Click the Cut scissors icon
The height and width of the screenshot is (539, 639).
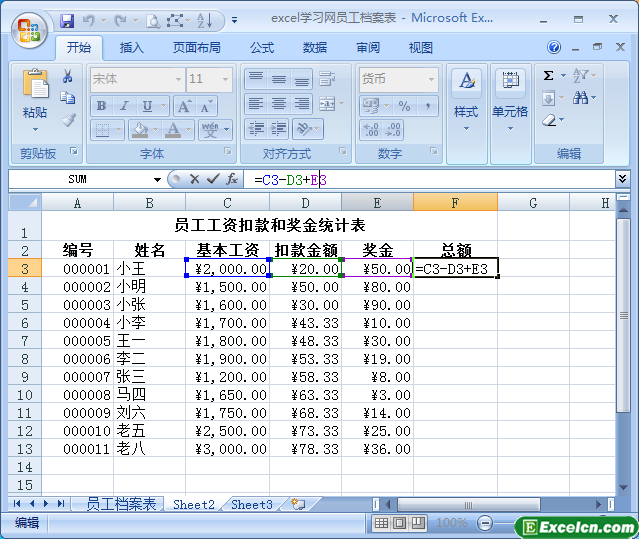[68, 76]
